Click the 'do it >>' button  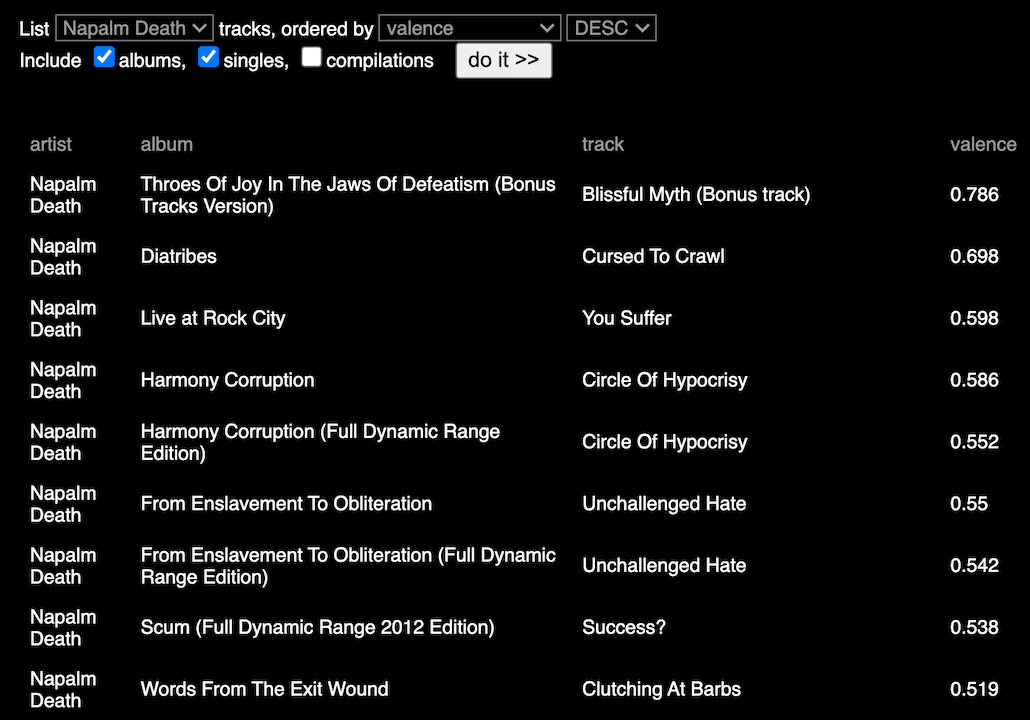(x=504, y=60)
